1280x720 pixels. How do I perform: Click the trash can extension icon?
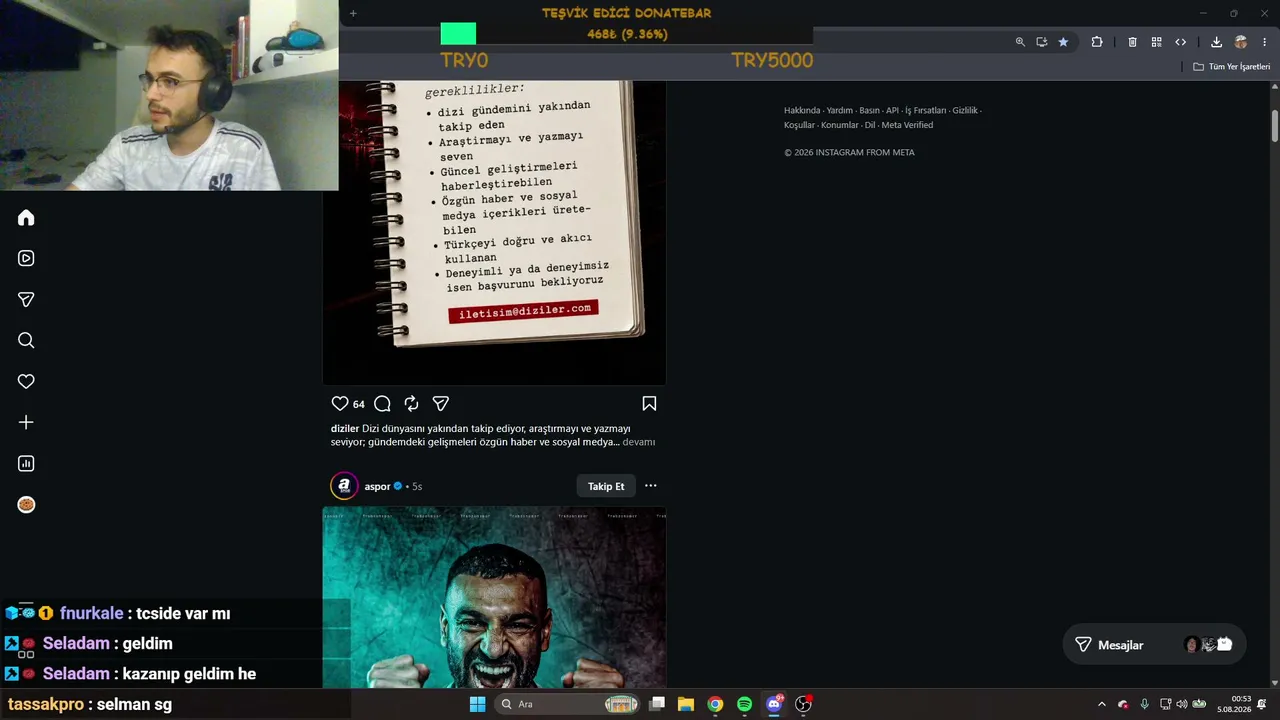point(1132,42)
